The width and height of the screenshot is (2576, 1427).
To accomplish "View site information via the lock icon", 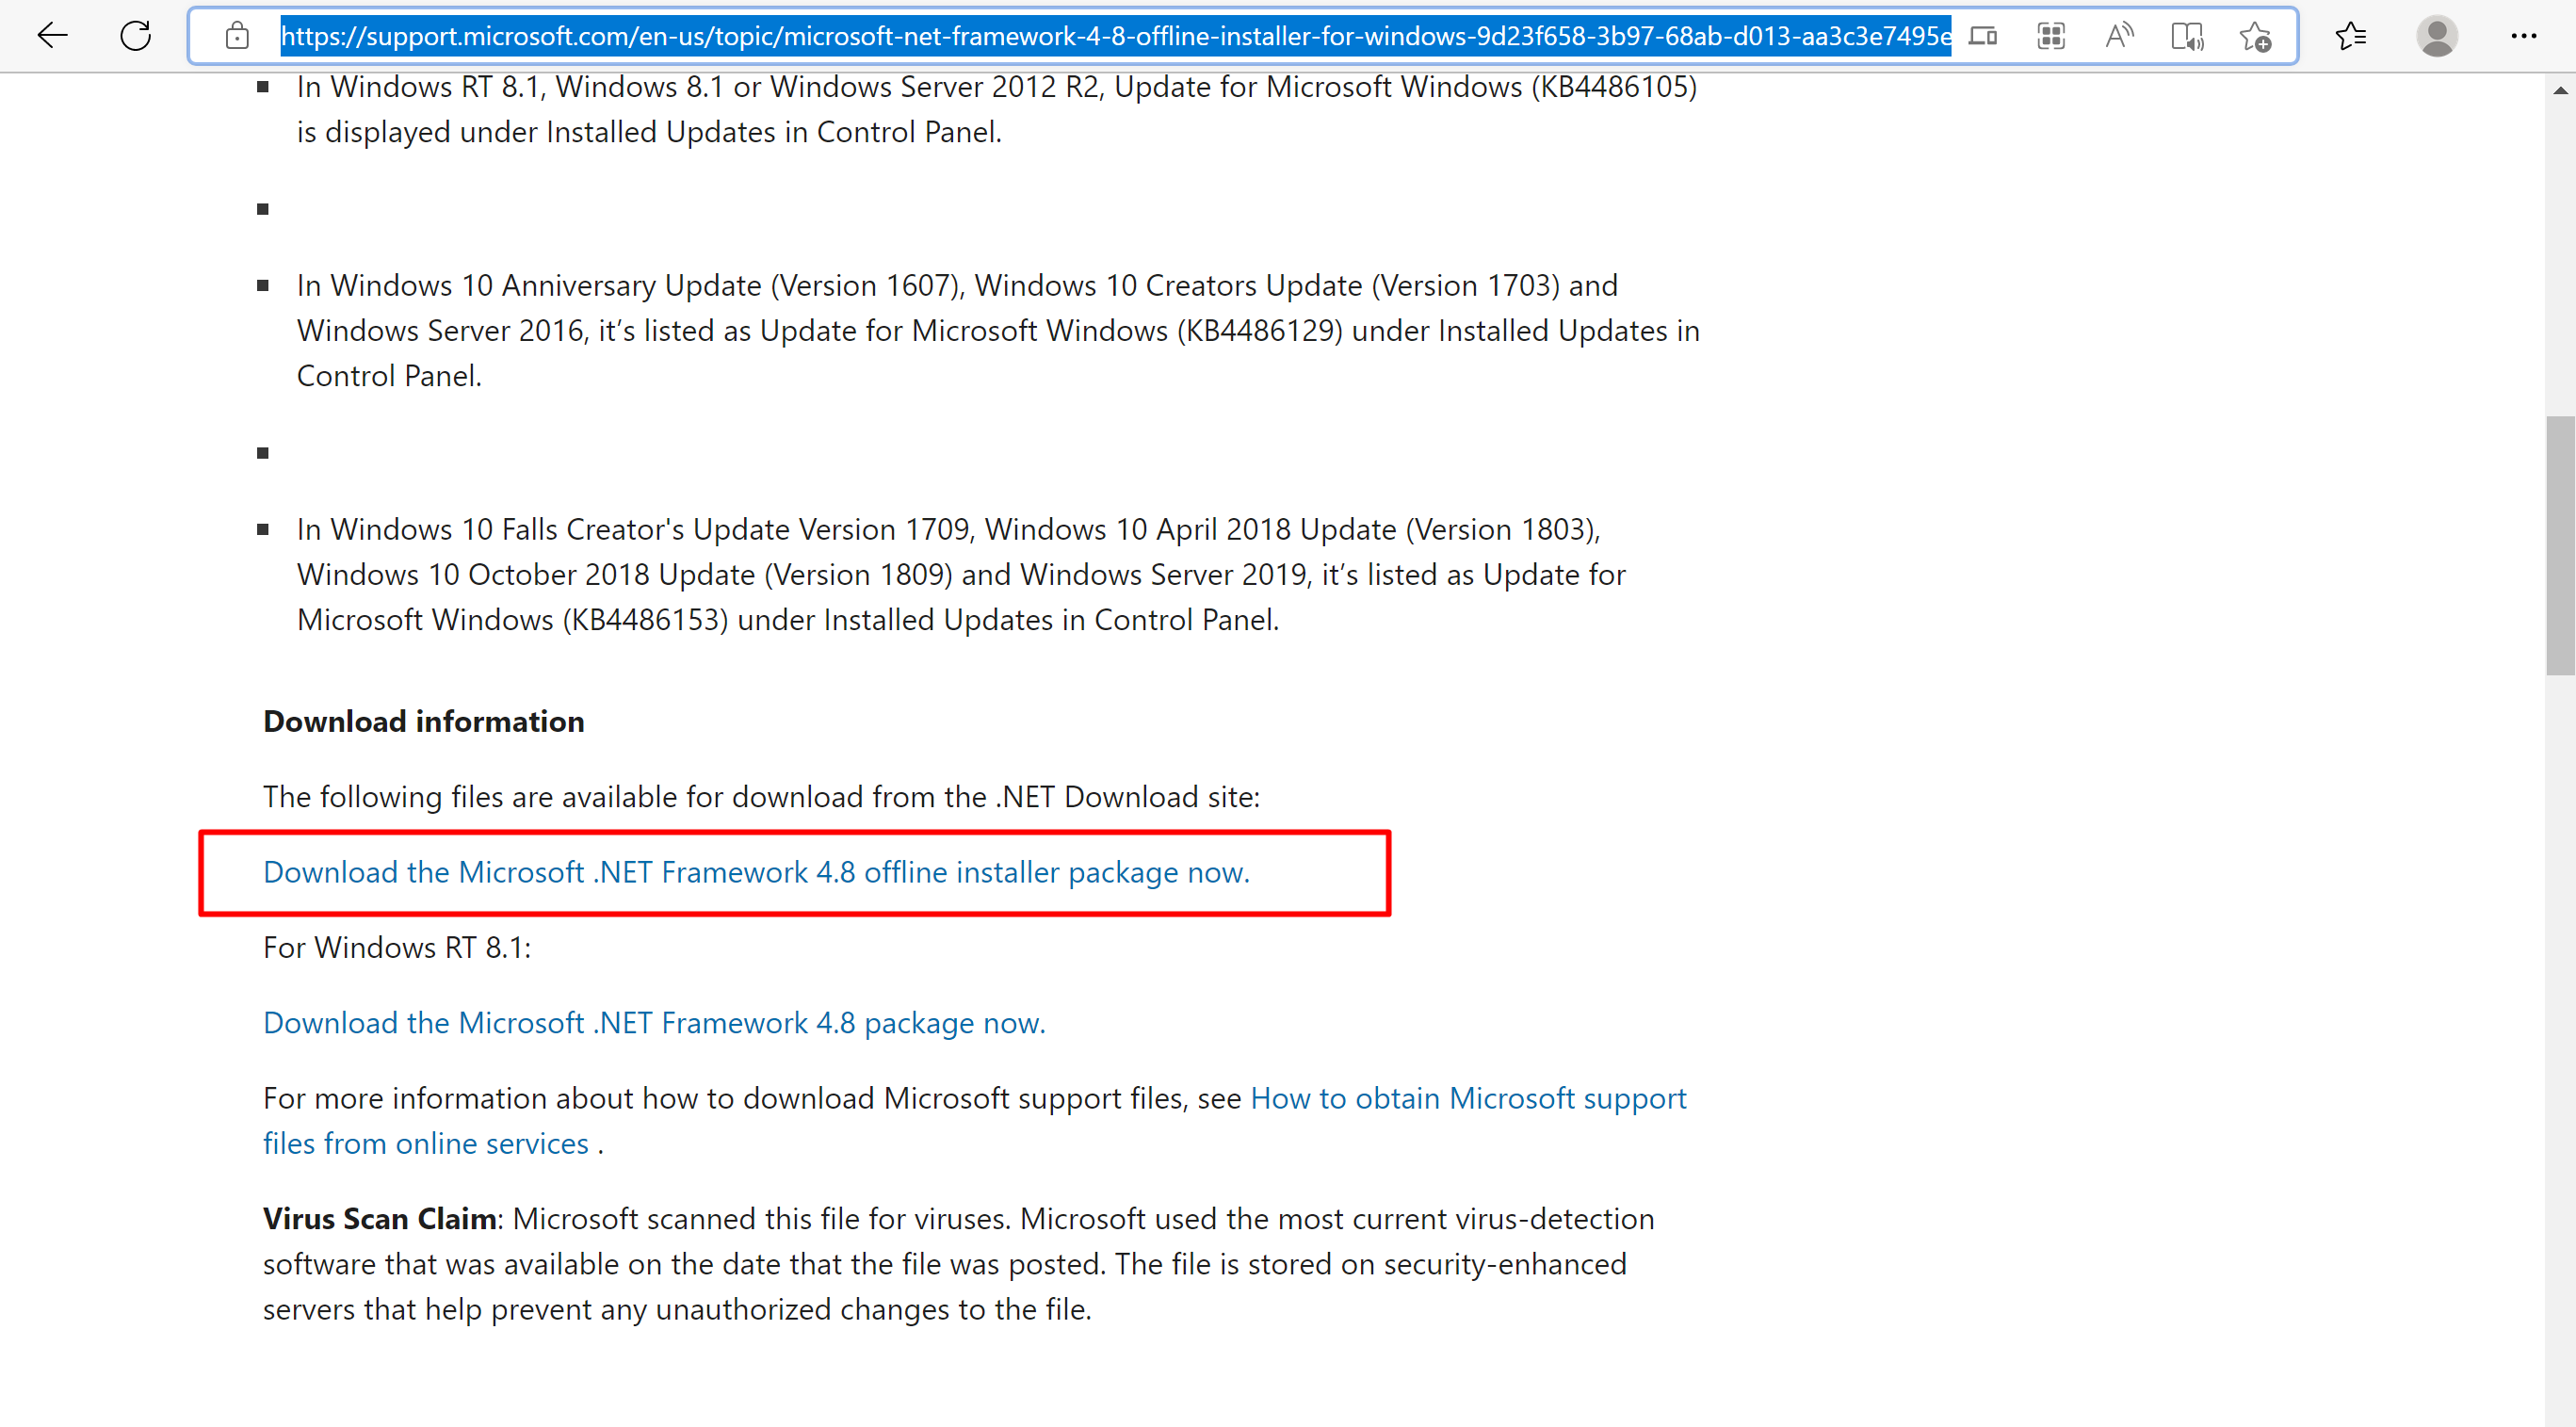I will 237,36.
